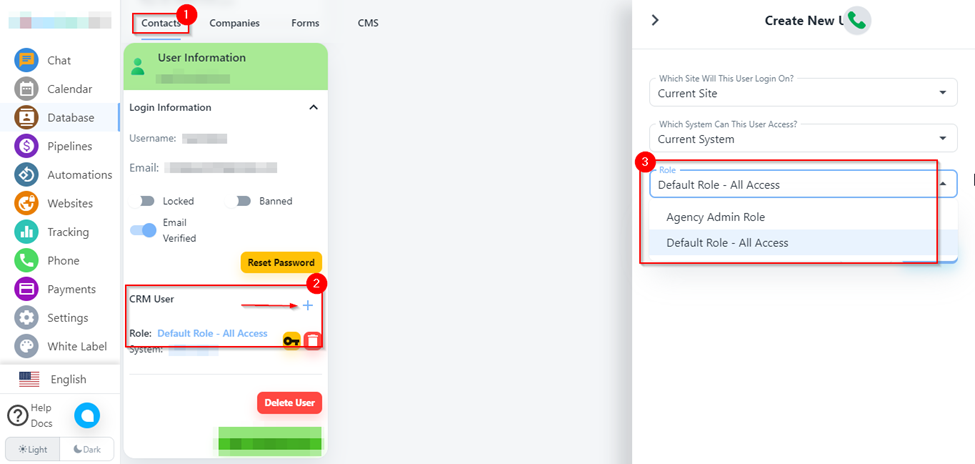
Task: Open Automations from the sidebar icon
Action: pyautogui.click(x=26, y=174)
